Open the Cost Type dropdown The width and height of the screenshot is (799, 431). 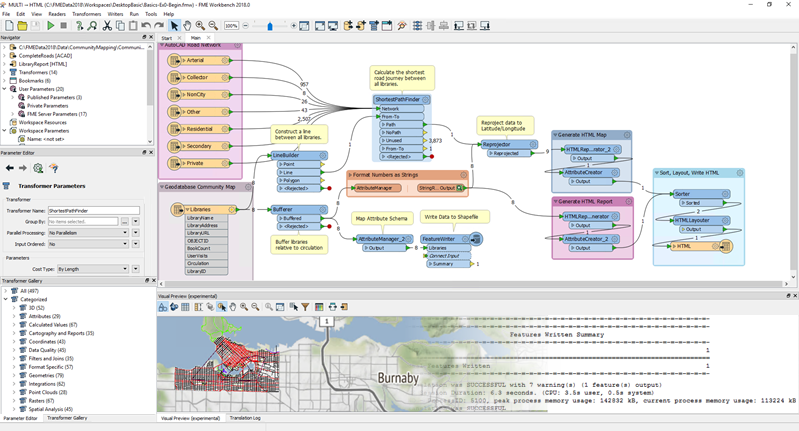coord(93,269)
